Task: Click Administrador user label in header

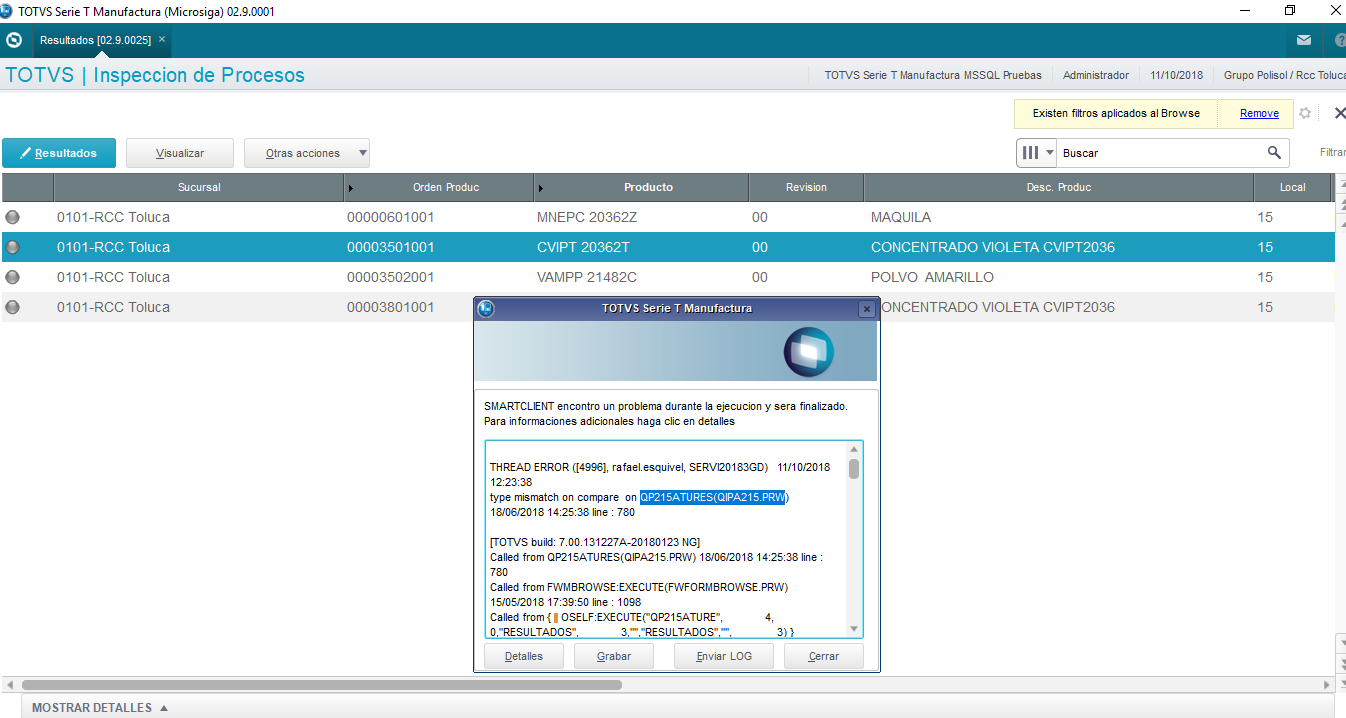Action: (1096, 75)
